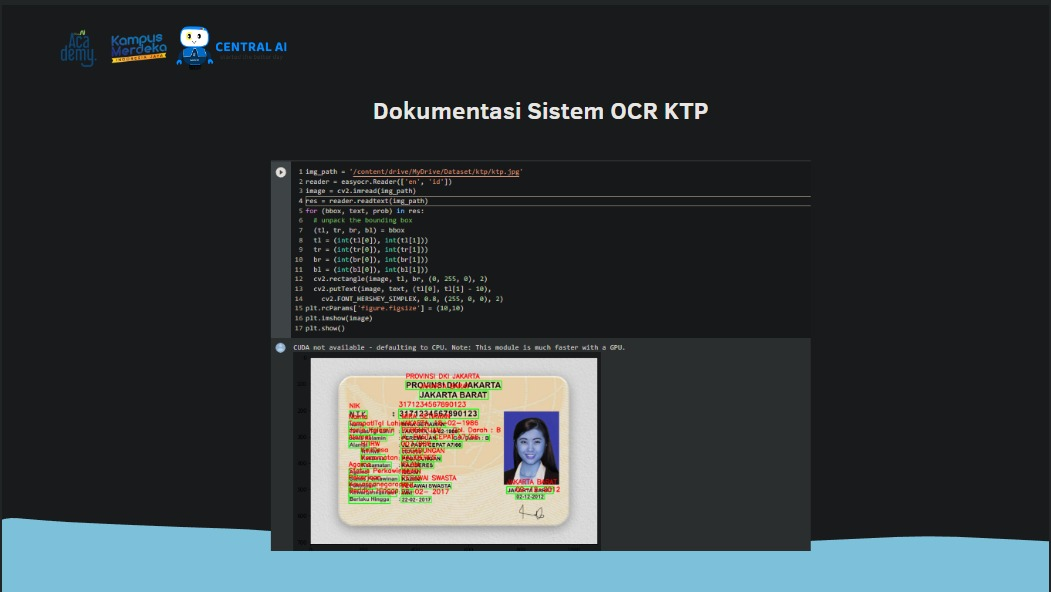Select the CENTRAL AI brand text
1051x592 pixels.
pos(251,47)
